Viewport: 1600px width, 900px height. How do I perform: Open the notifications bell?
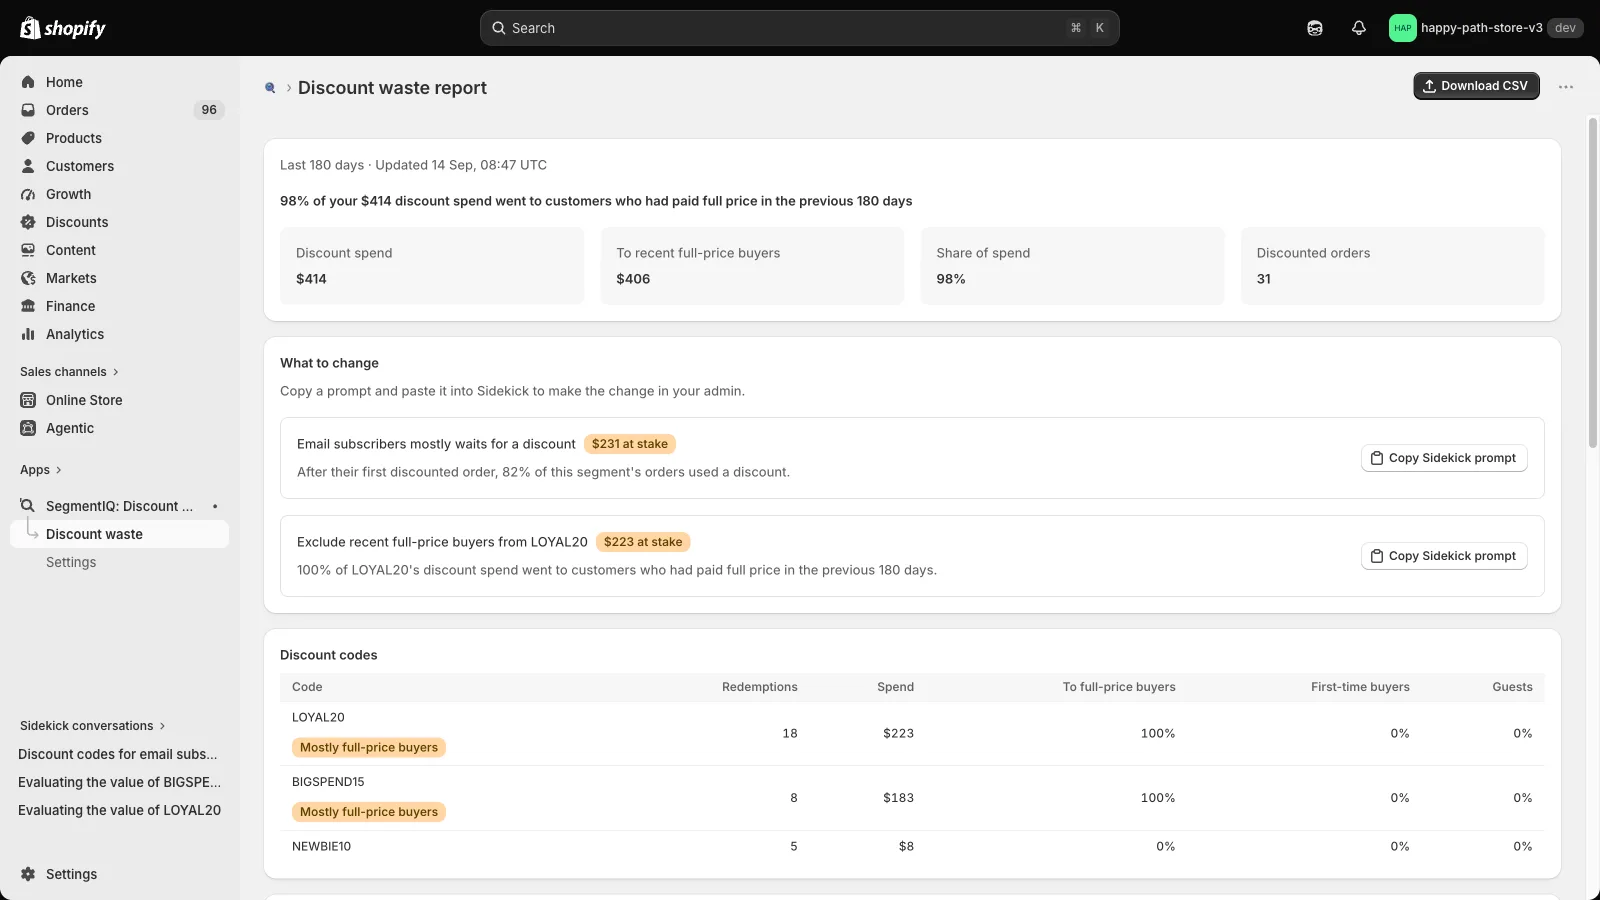pyautogui.click(x=1358, y=28)
